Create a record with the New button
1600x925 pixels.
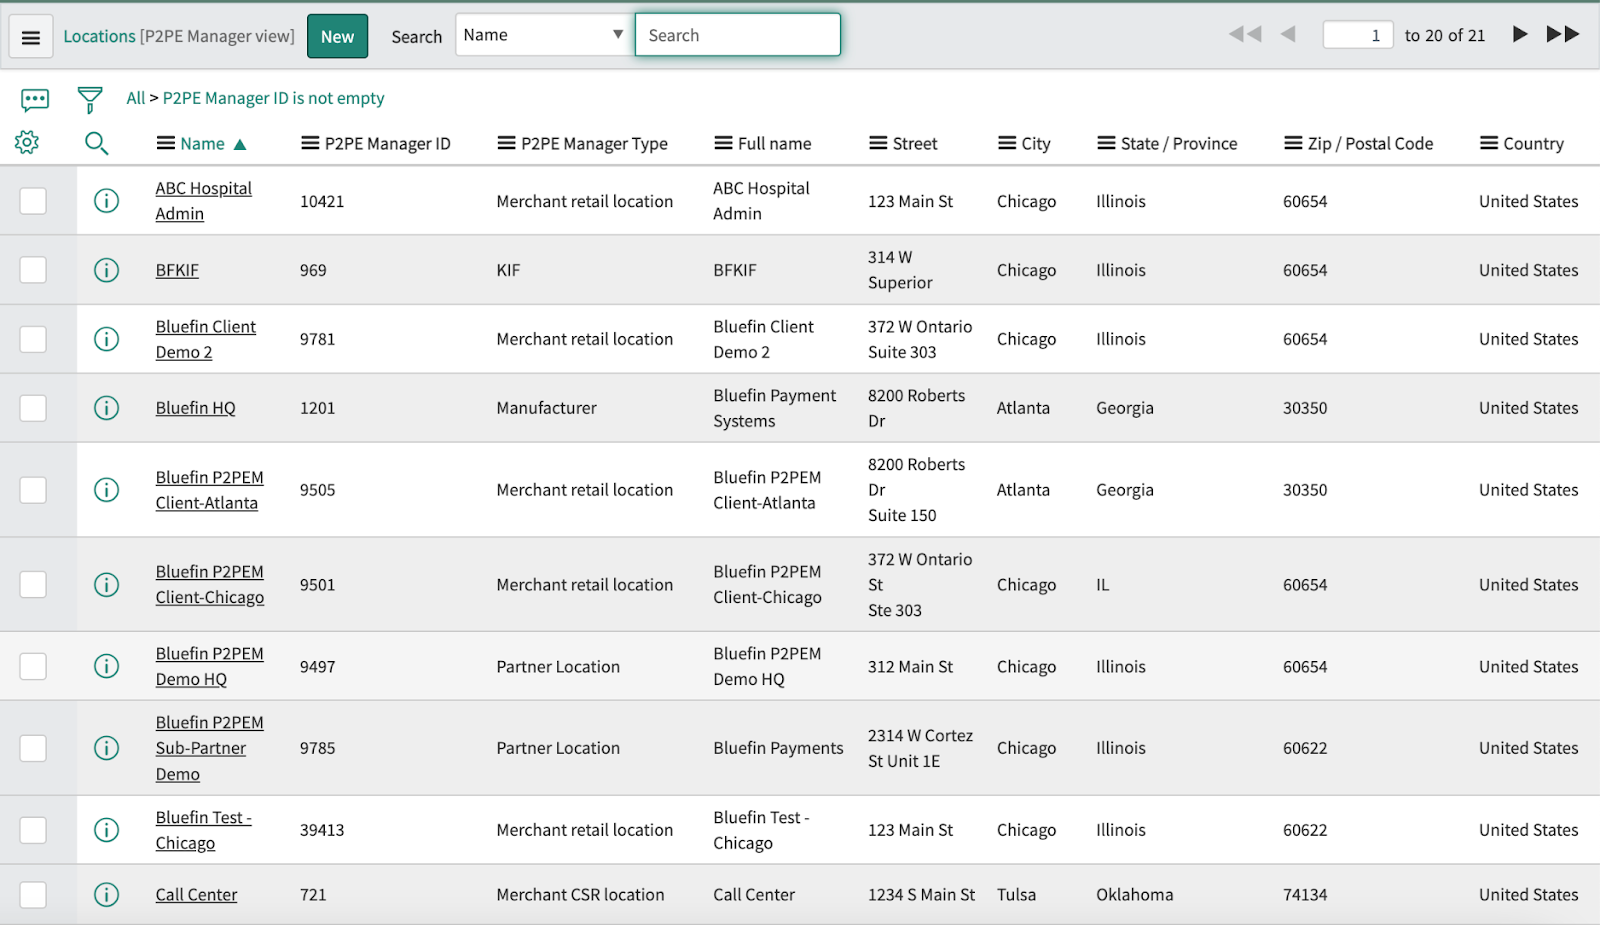(x=337, y=35)
